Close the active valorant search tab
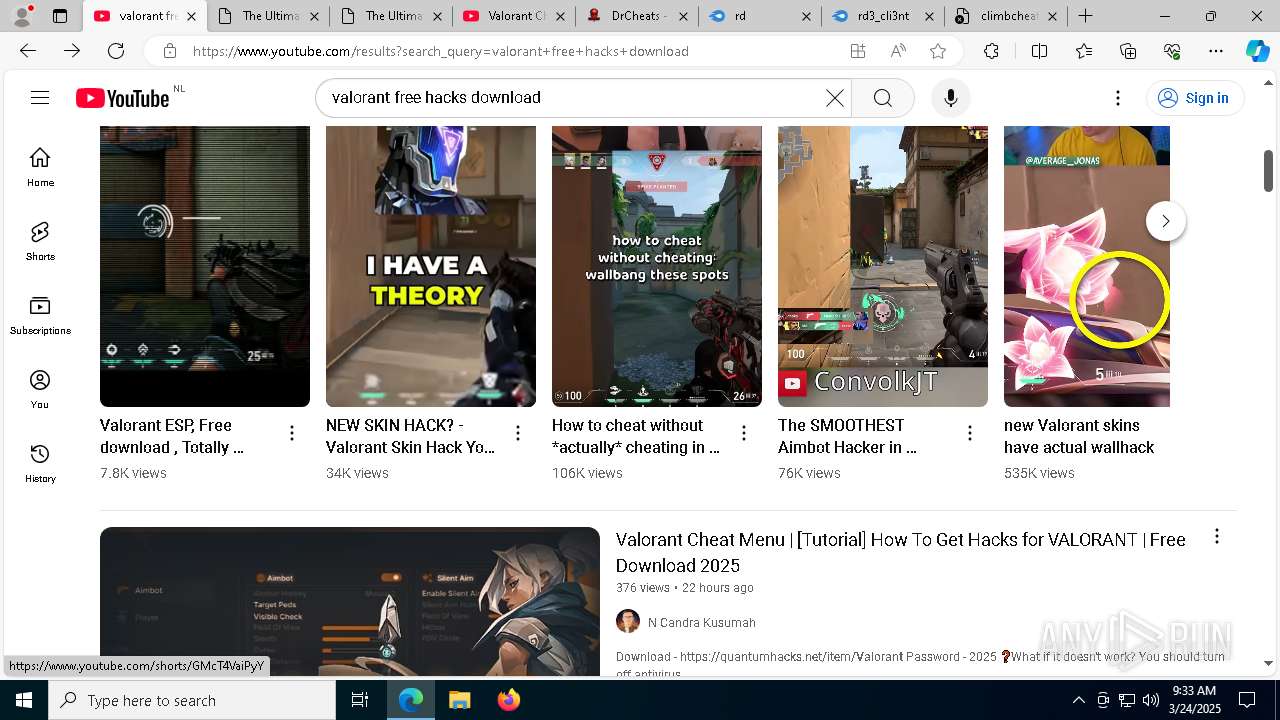The image size is (1280, 720). pos(191,16)
